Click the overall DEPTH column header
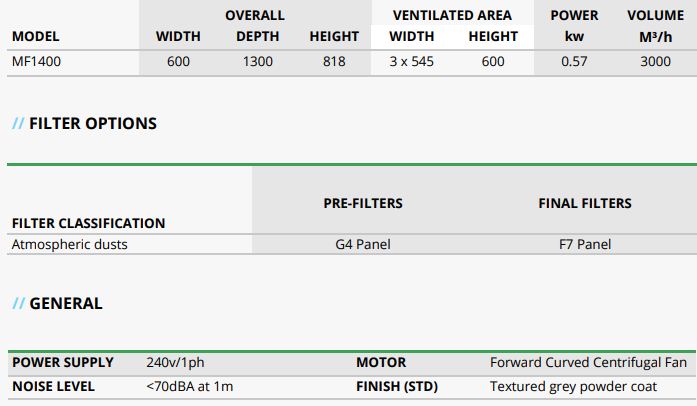The height and width of the screenshot is (406, 697). pyautogui.click(x=258, y=36)
